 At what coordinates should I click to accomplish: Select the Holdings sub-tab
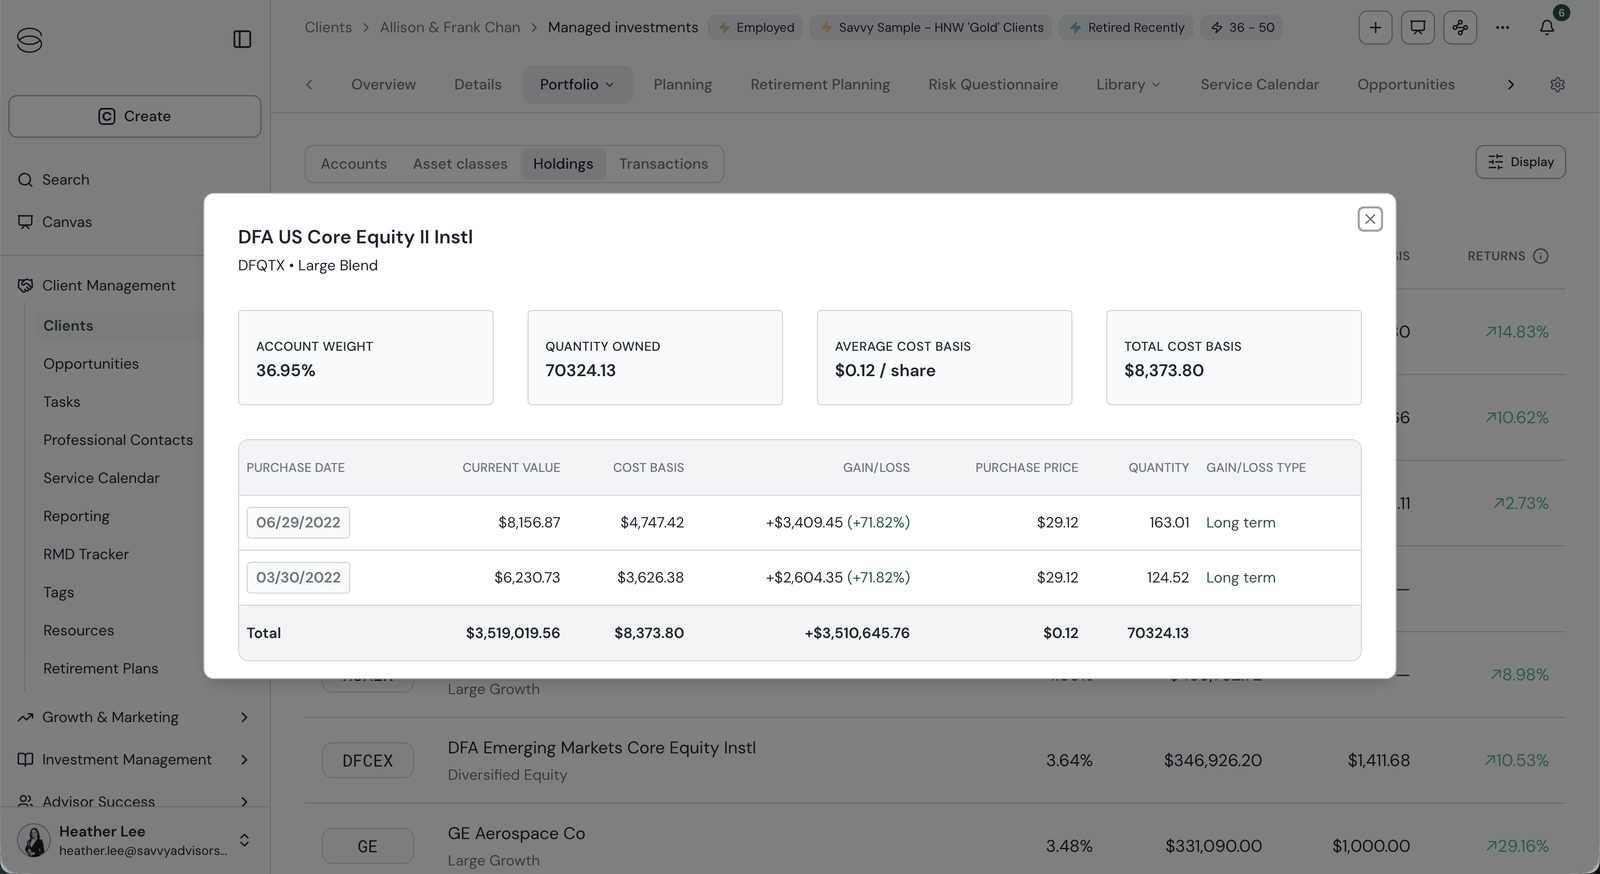click(563, 164)
